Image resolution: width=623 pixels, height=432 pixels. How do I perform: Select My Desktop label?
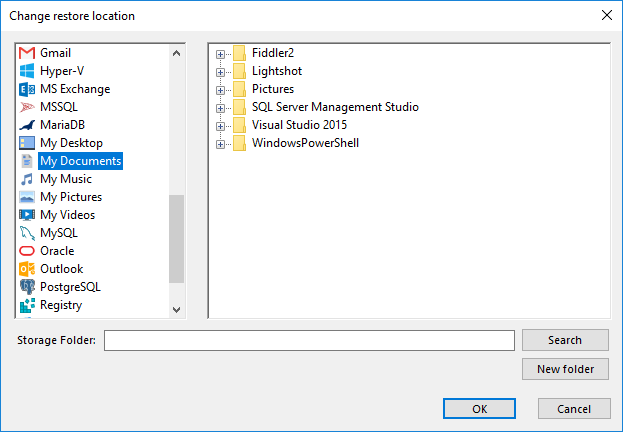(72, 143)
